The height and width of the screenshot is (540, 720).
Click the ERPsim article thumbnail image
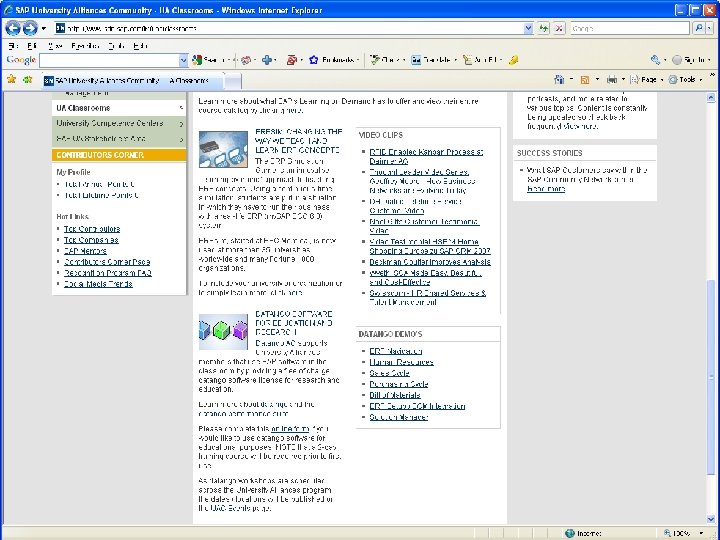[223, 149]
